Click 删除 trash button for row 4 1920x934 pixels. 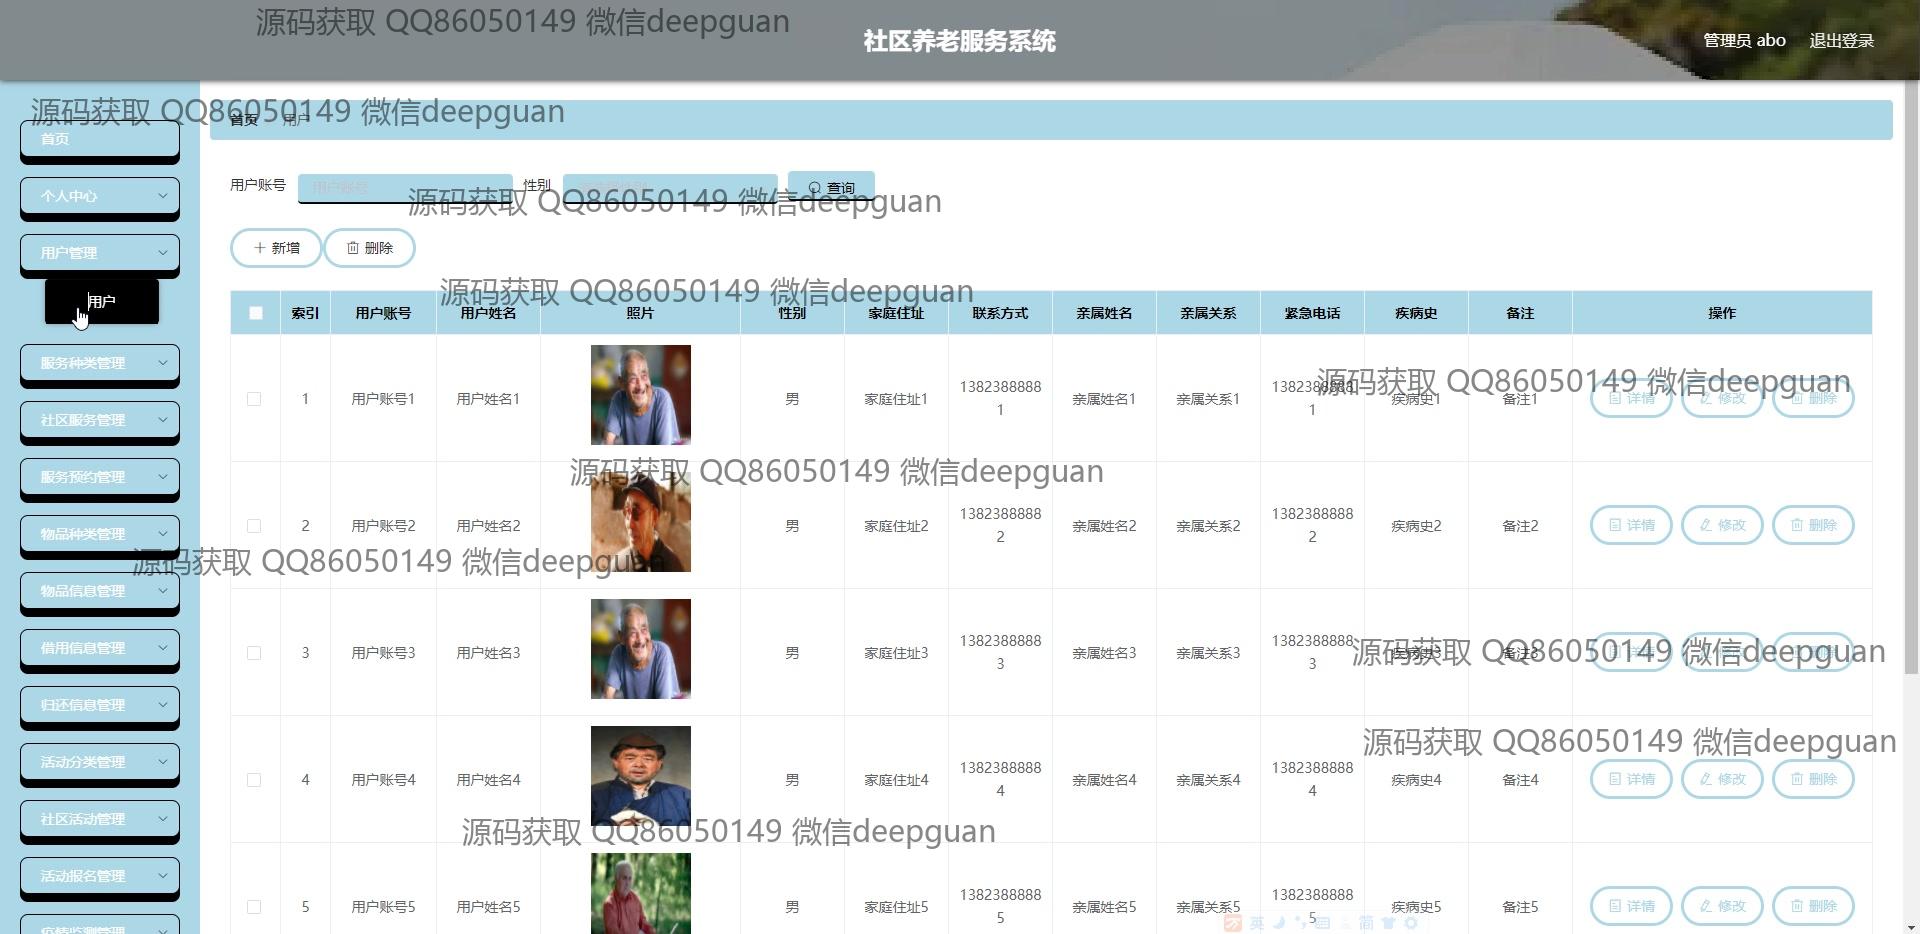pyautogui.click(x=1812, y=779)
